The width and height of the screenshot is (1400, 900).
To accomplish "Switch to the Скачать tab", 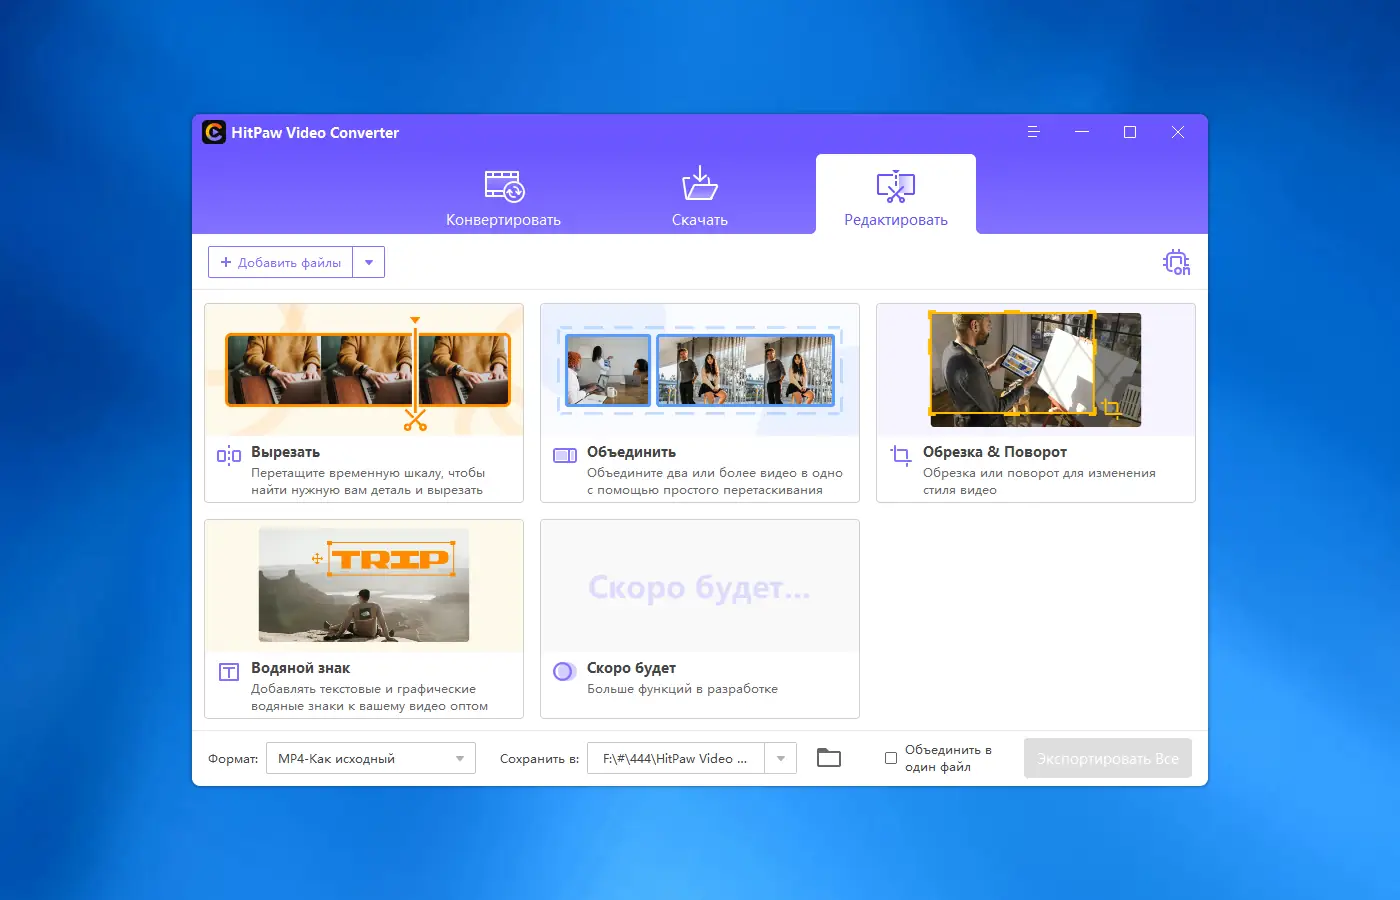I will pyautogui.click(x=700, y=198).
